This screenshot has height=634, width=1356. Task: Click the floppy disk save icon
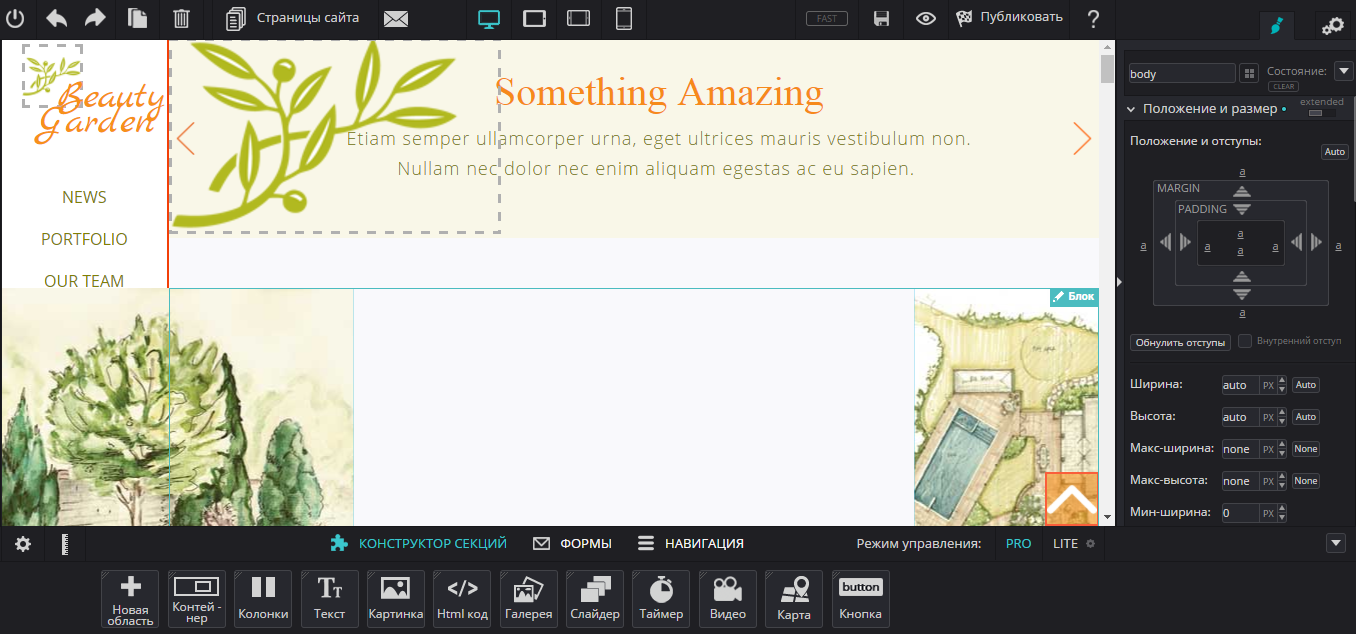pyautogui.click(x=881, y=18)
